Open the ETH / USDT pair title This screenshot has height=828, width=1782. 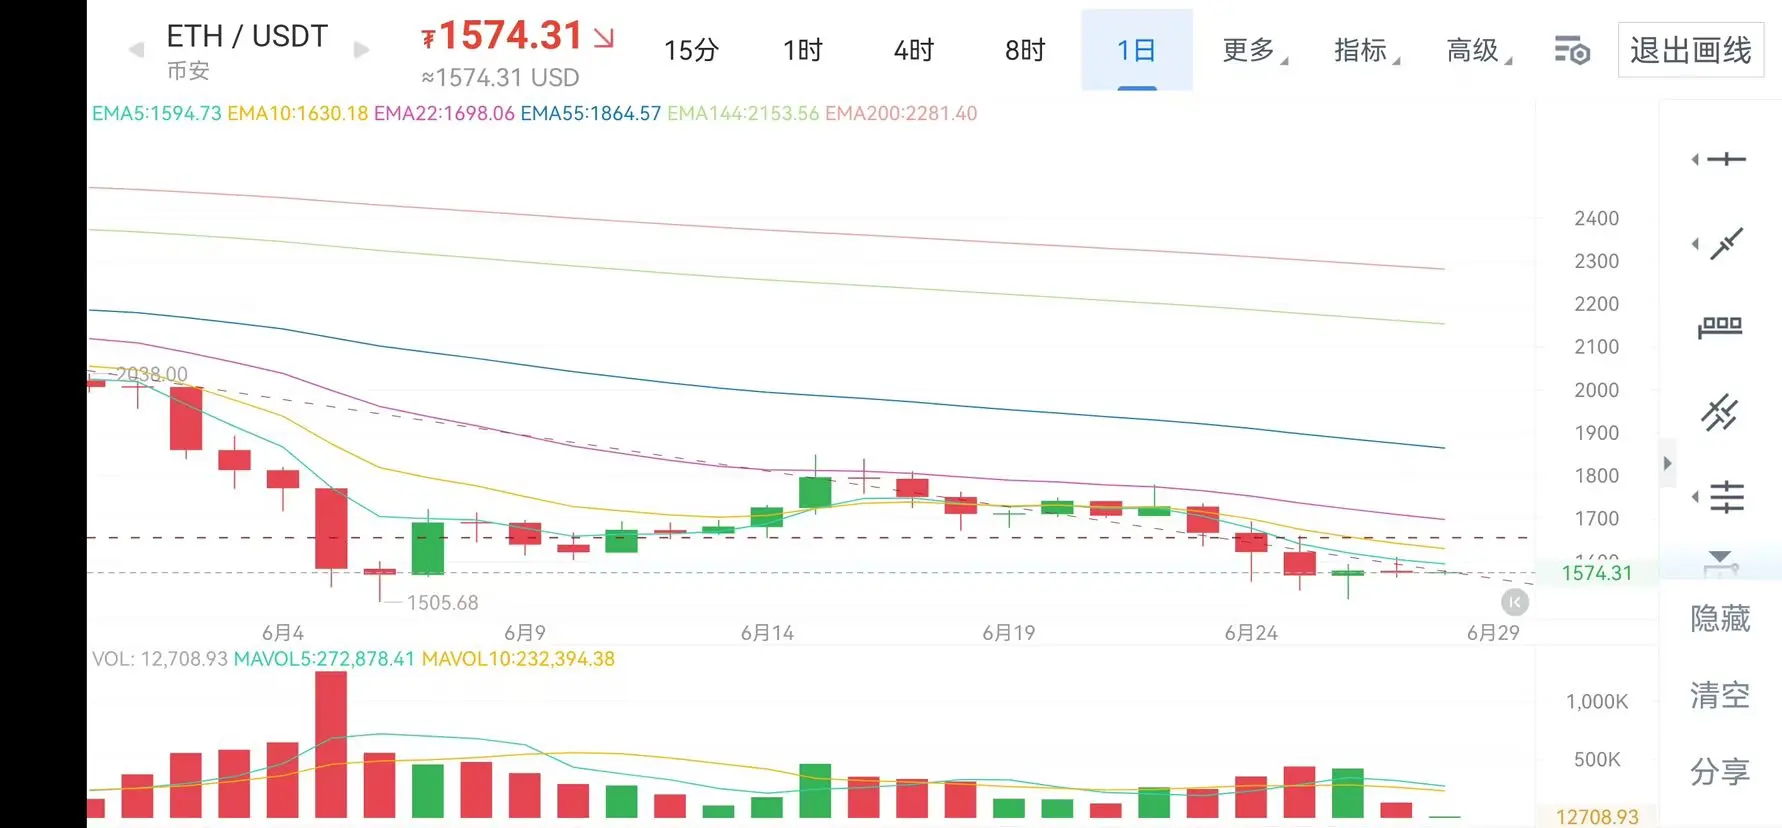[x=247, y=36]
